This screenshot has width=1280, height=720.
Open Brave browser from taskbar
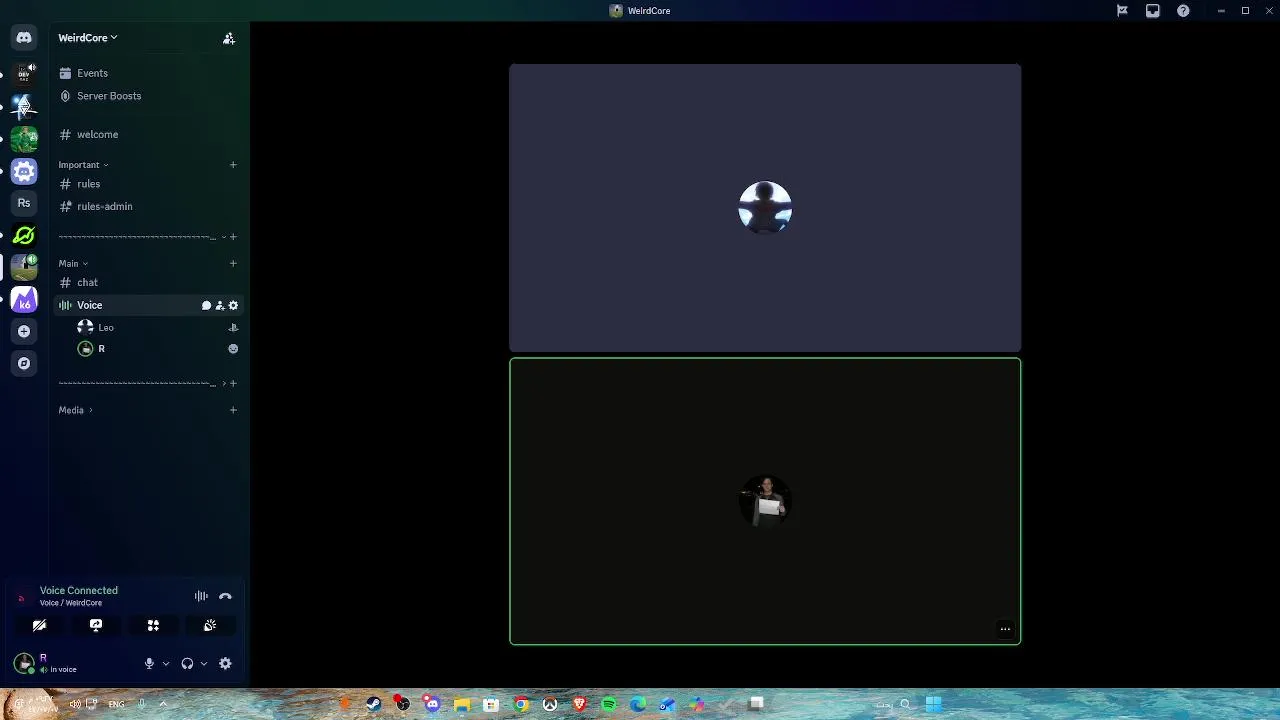pyautogui.click(x=579, y=704)
